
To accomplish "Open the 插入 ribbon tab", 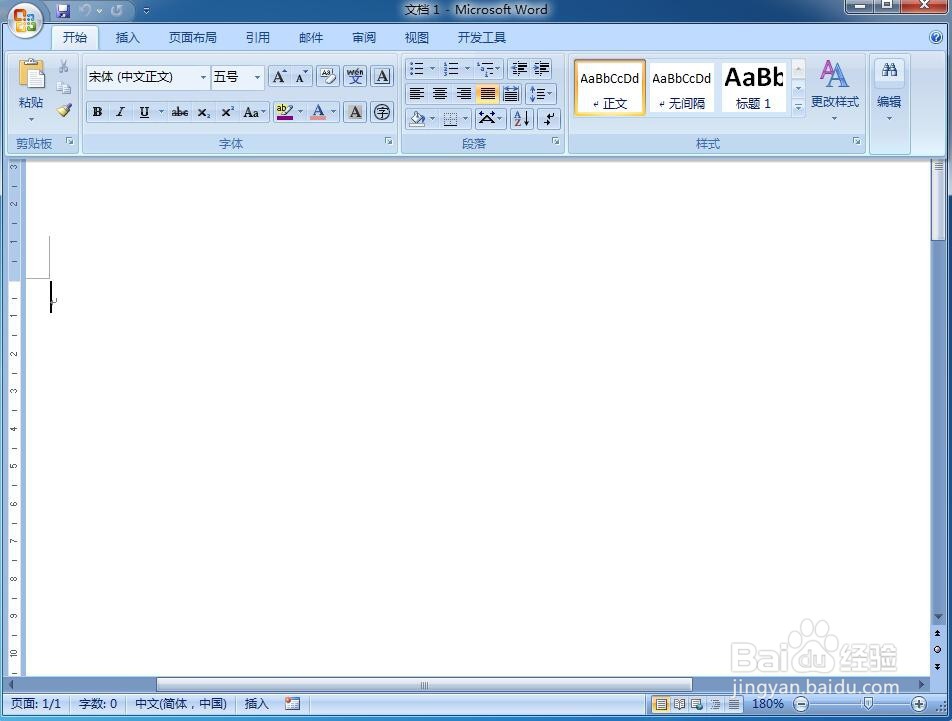I will coord(128,38).
